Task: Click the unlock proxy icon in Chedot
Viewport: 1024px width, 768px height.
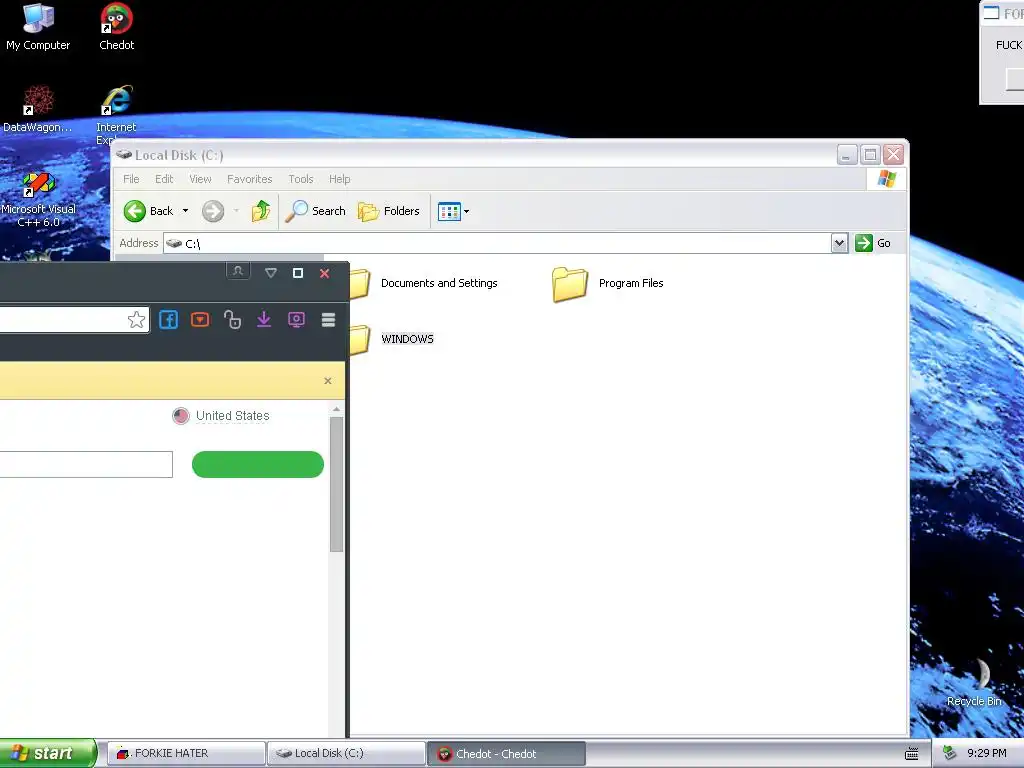Action: pos(232,319)
